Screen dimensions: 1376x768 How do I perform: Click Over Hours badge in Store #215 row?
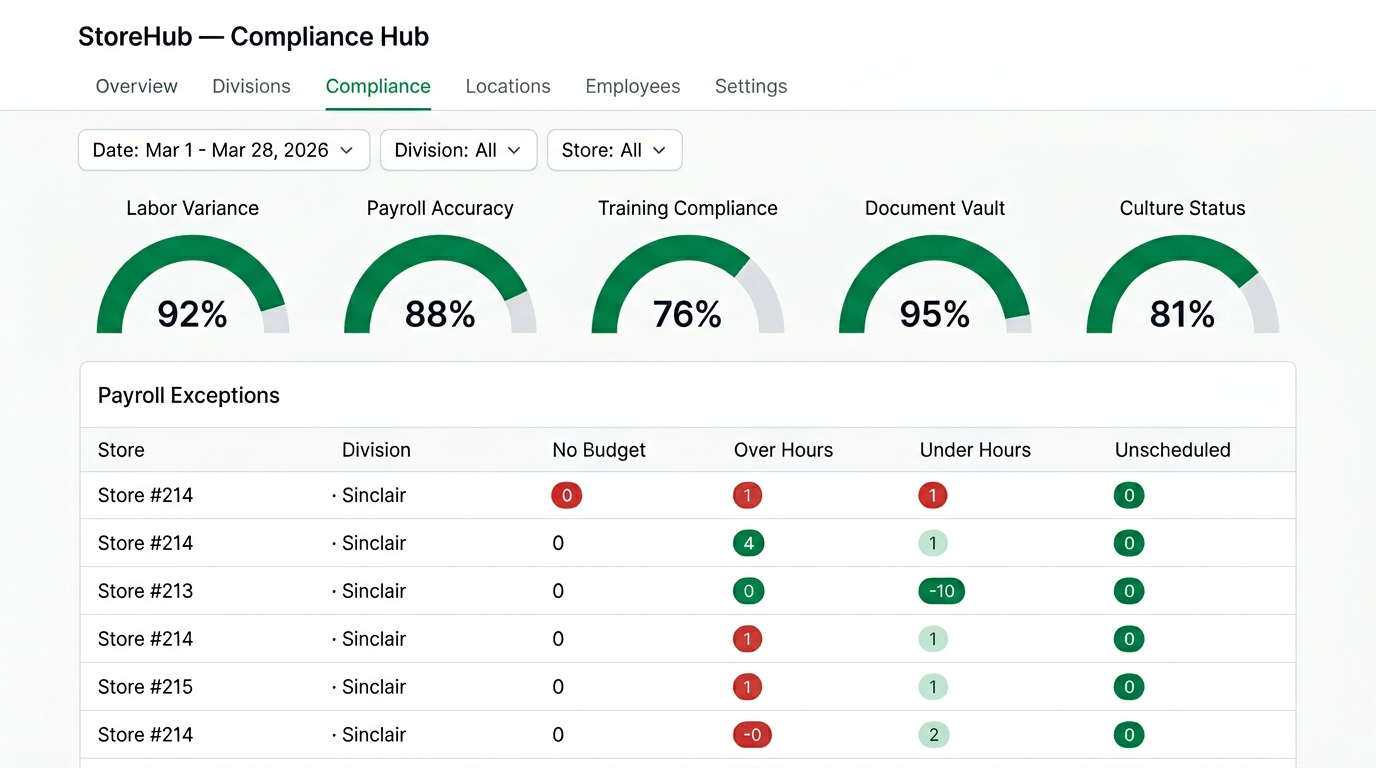click(x=747, y=687)
